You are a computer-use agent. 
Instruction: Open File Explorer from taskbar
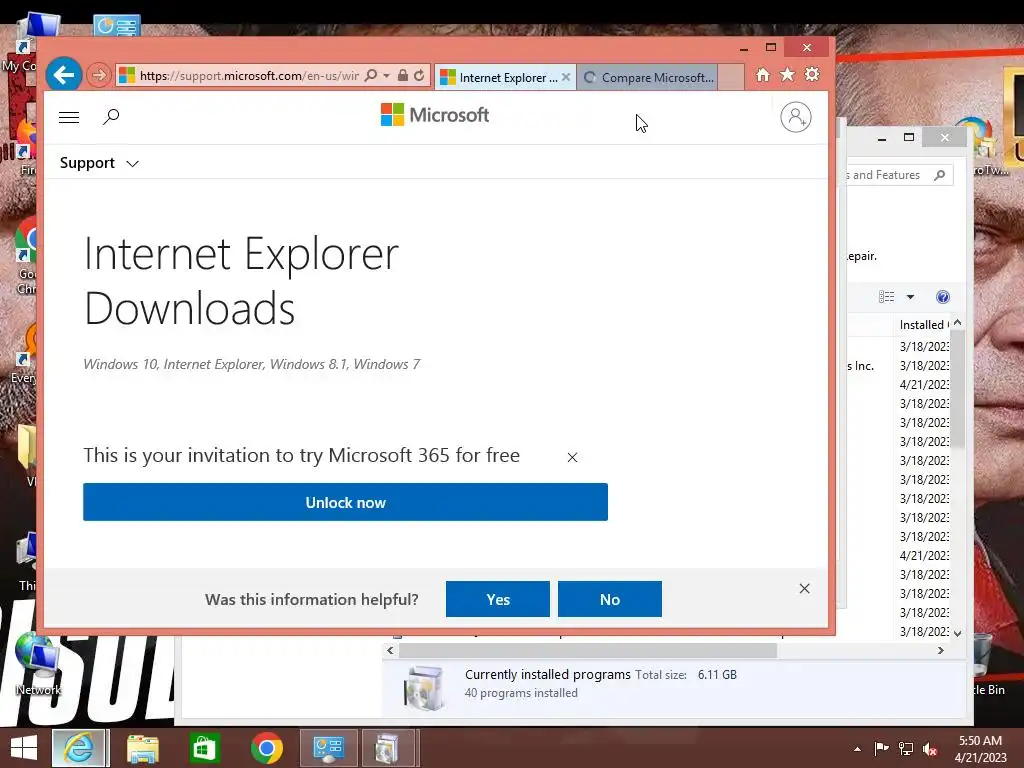tap(142, 748)
